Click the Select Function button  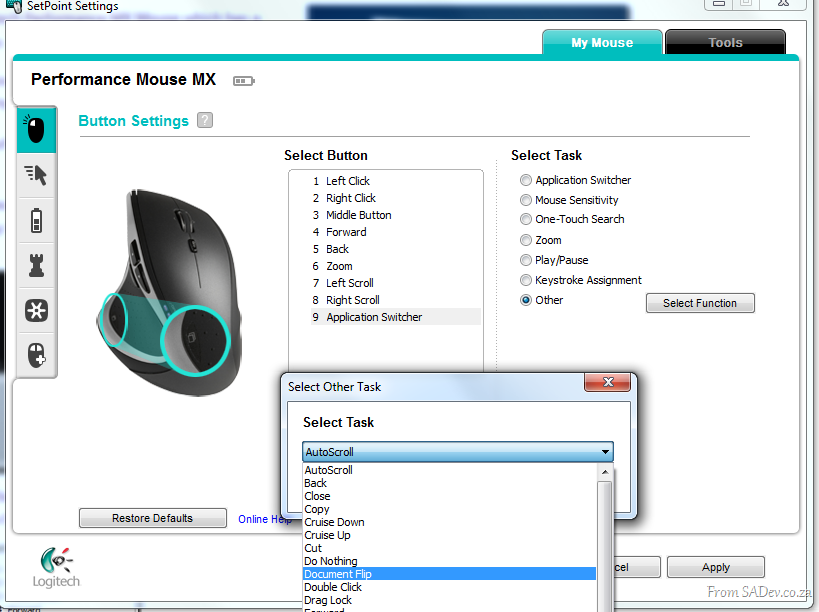click(x=700, y=303)
